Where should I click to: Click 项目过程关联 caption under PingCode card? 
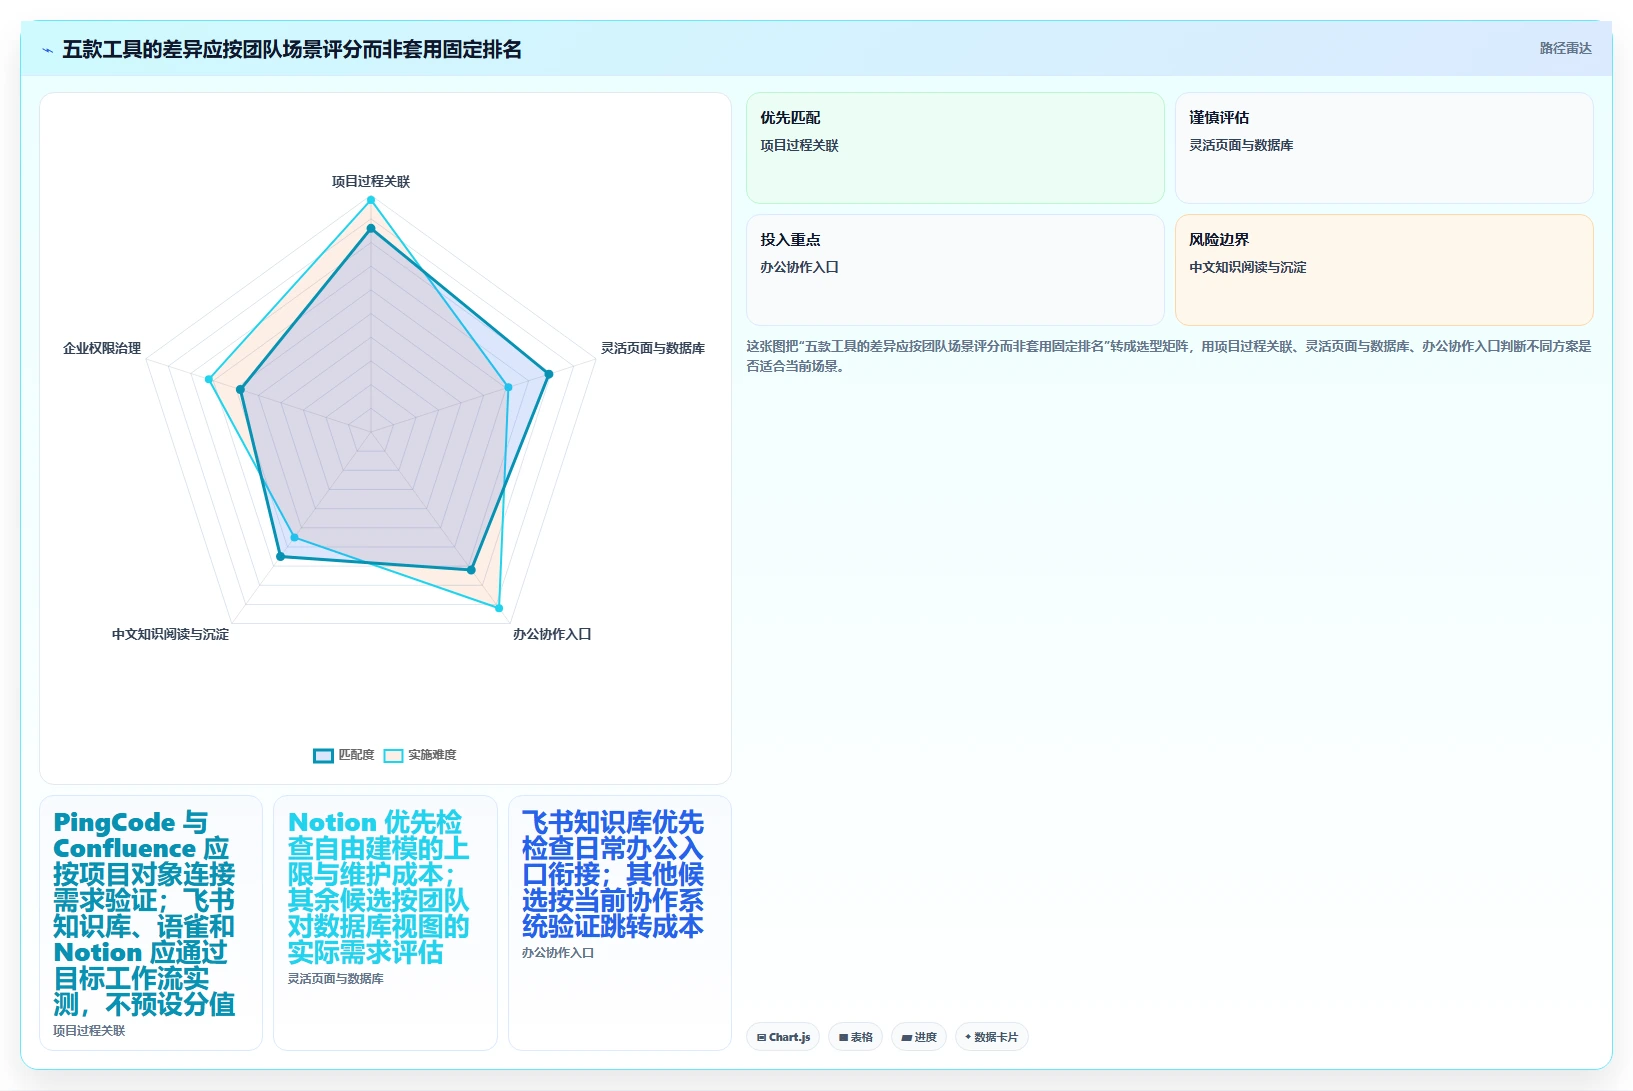pyautogui.click(x=89, y=1031)
